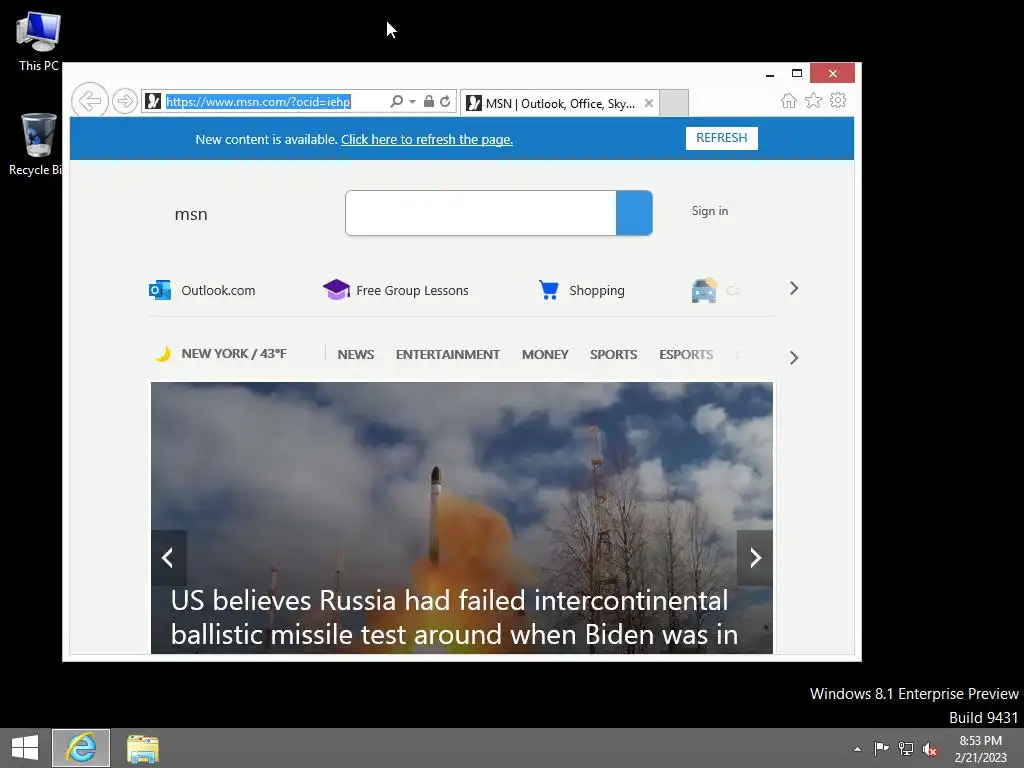Click the Shopping cart icon
1024x768 pixels.
(549, 289)
